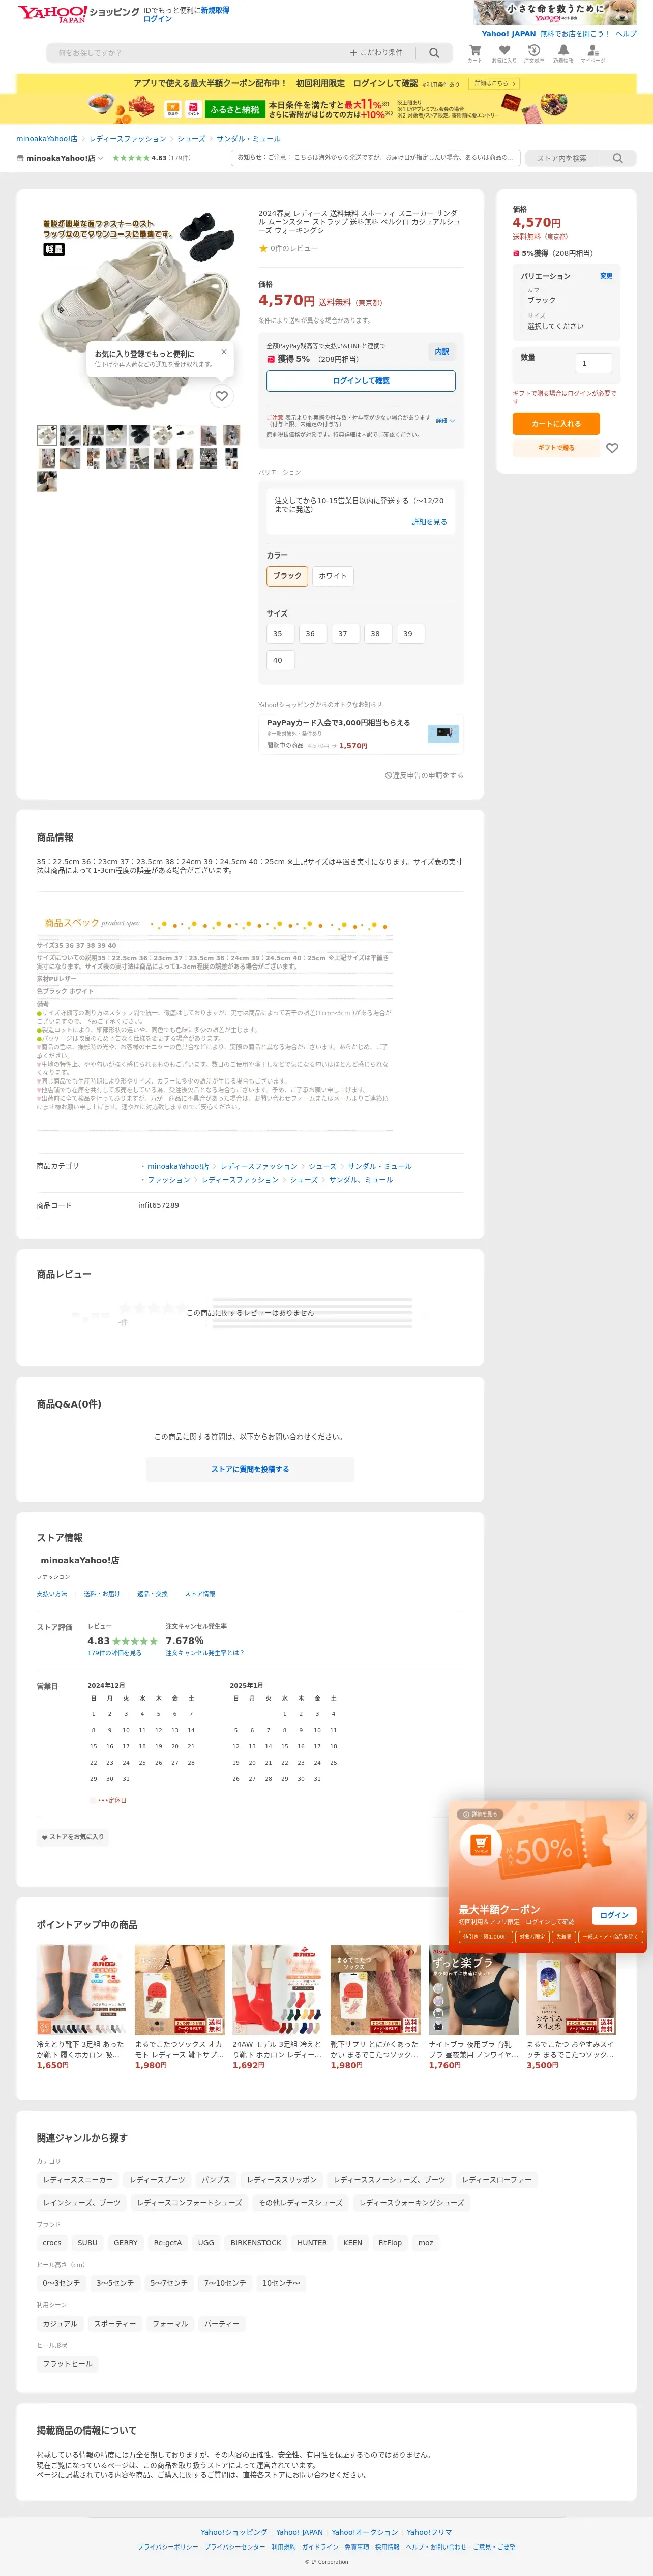Image resolution: width=653 pixels, height=2576 pixels.
Task: Expand ご注意 詳細 chevron
Action: point(445,420)
